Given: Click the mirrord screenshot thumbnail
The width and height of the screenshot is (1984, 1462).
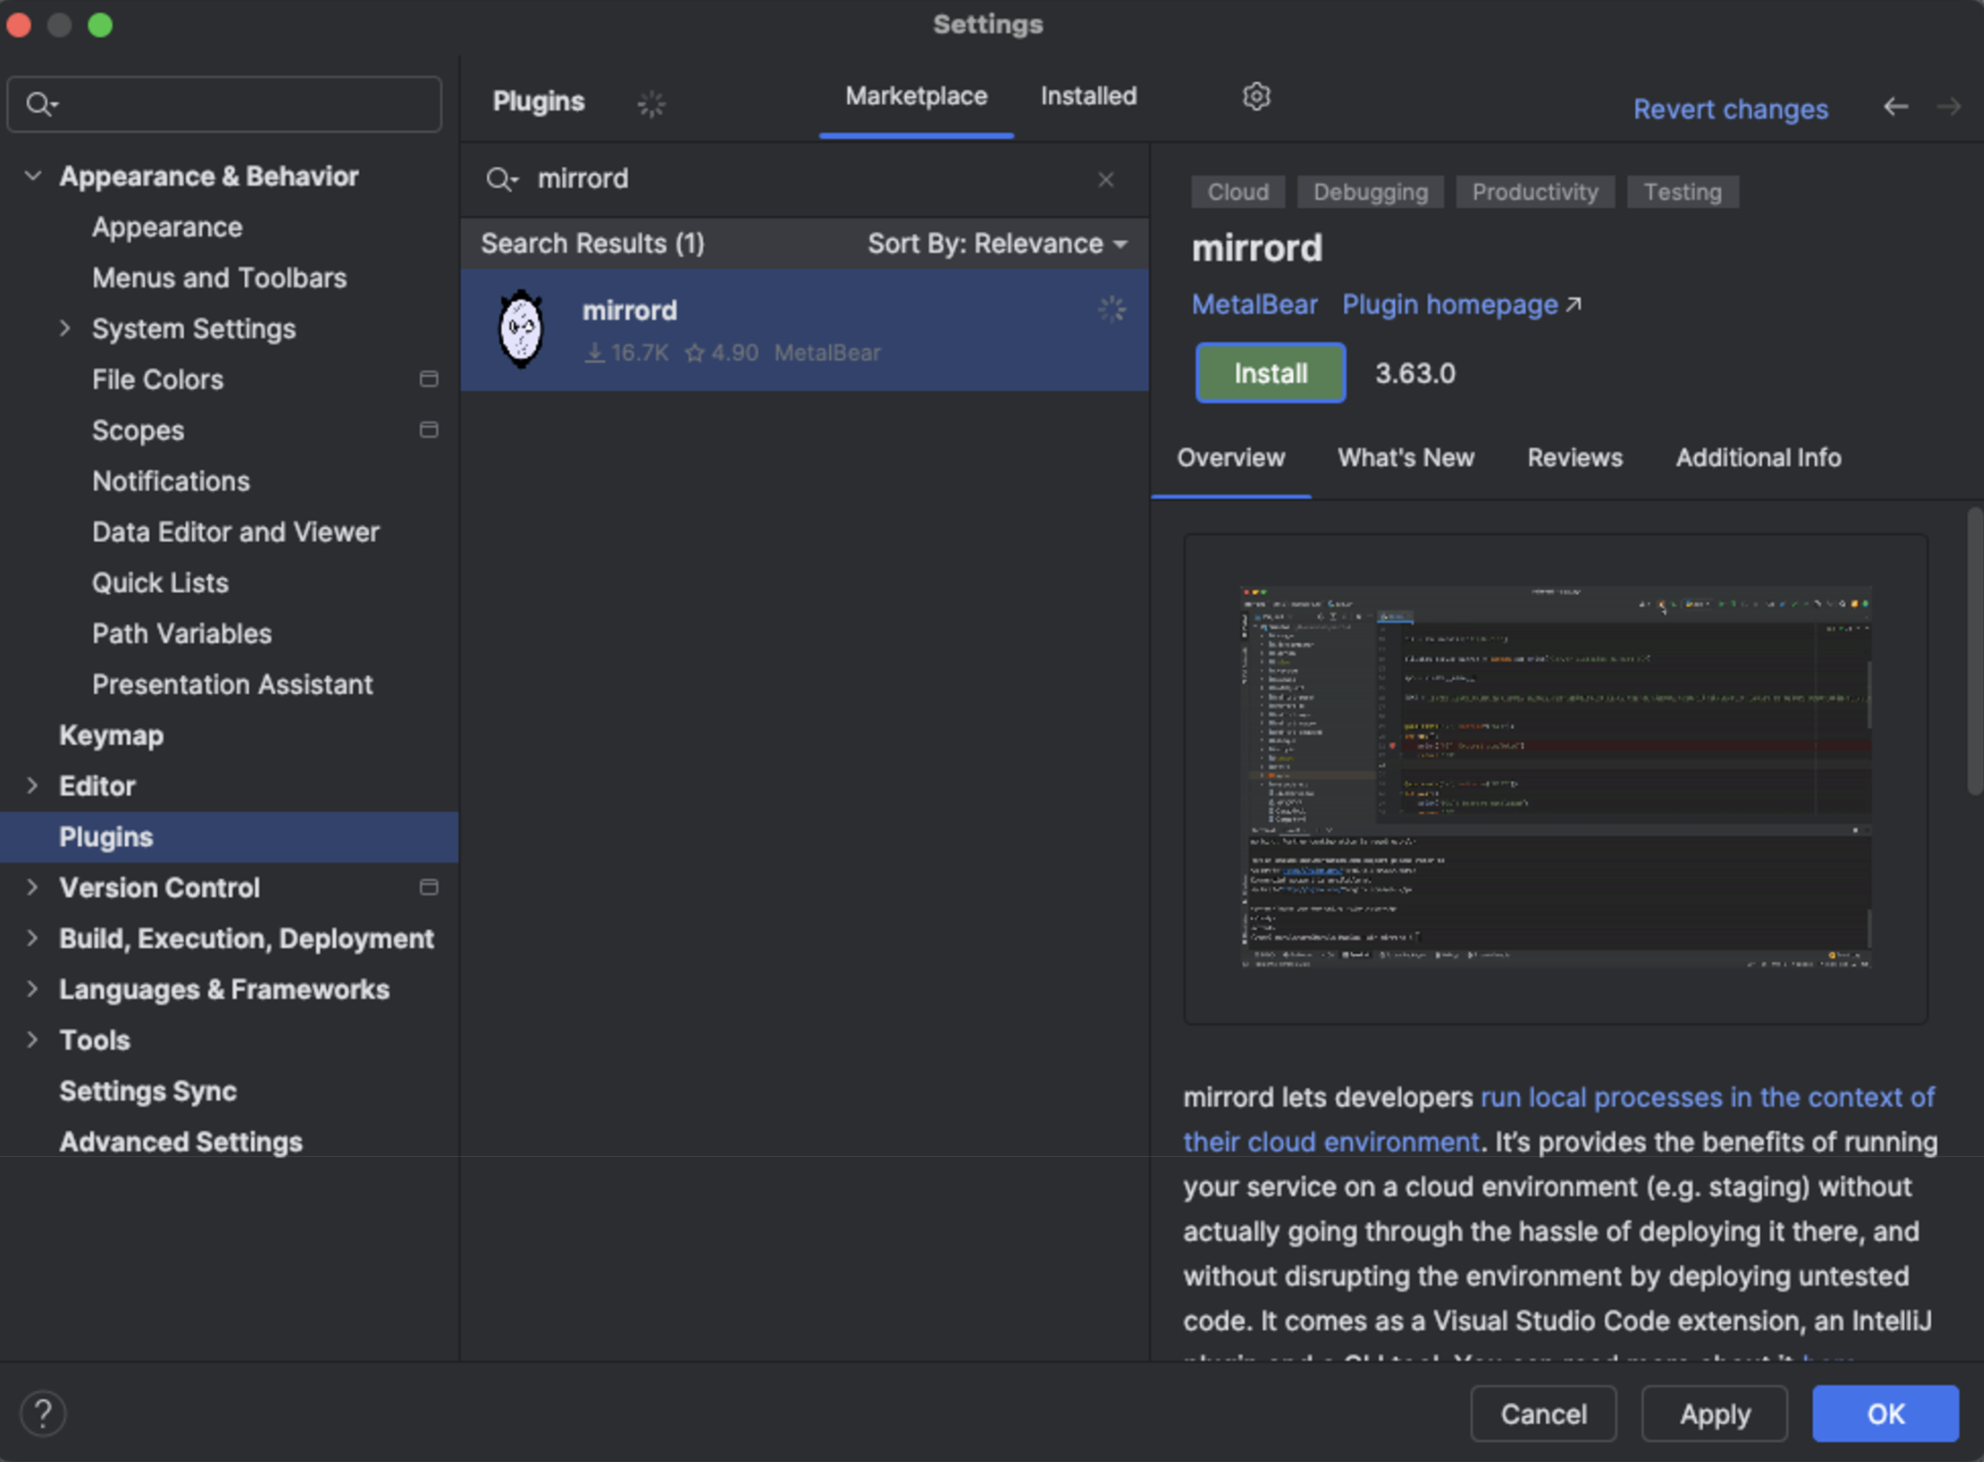Looking at the screenshot, I should pyautogui.click(x=1555, y=777).
